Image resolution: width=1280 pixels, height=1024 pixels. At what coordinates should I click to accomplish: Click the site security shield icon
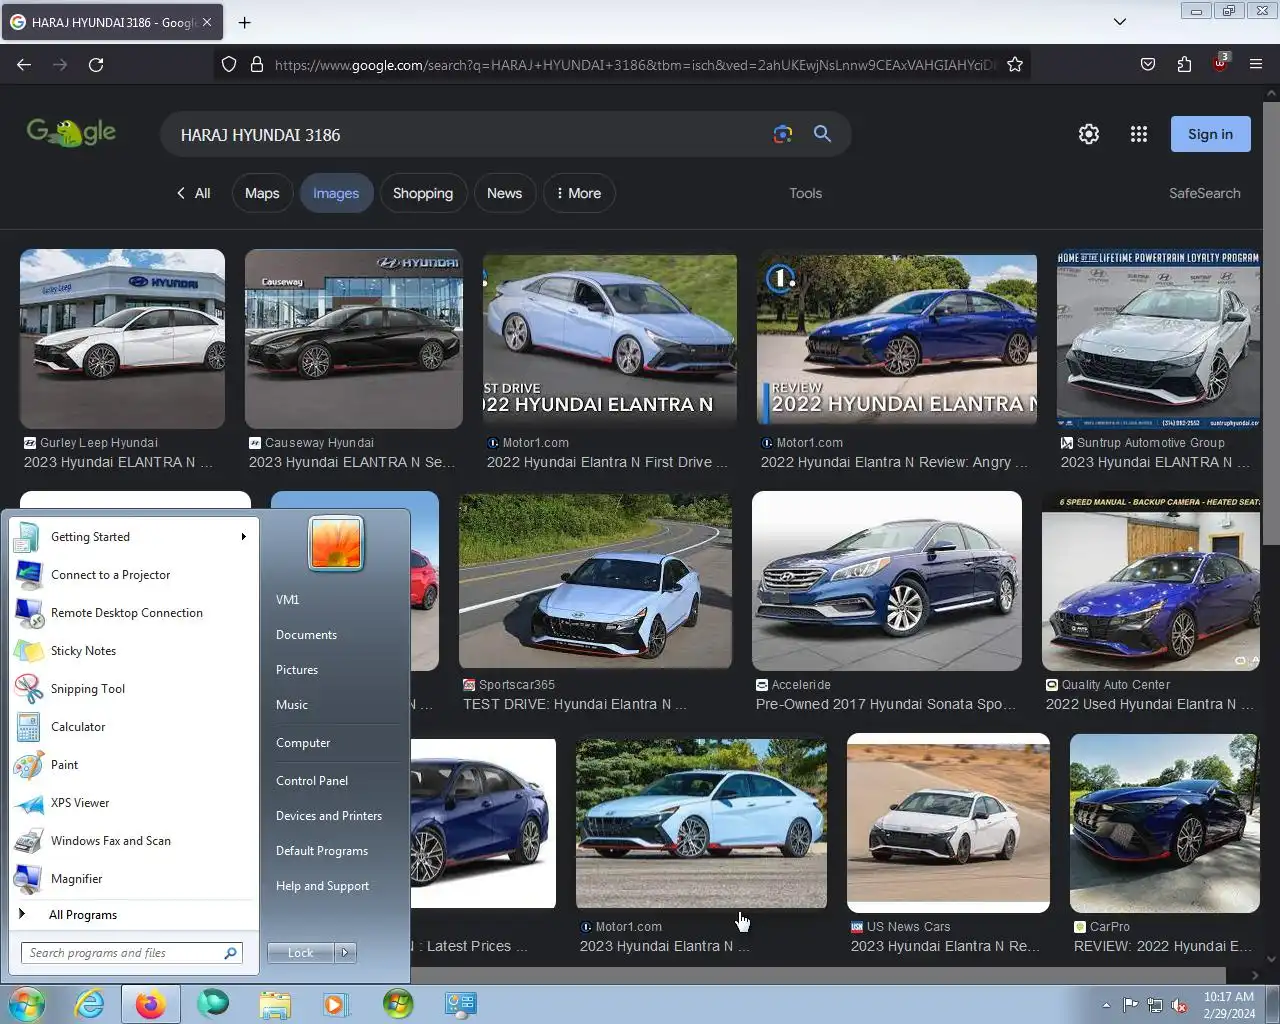(x=229, y=64)
